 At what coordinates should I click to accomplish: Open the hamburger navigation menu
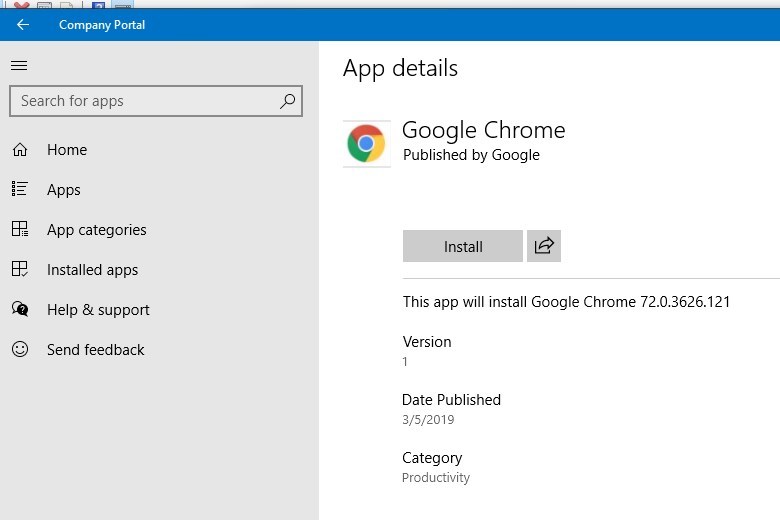point(19,65)
